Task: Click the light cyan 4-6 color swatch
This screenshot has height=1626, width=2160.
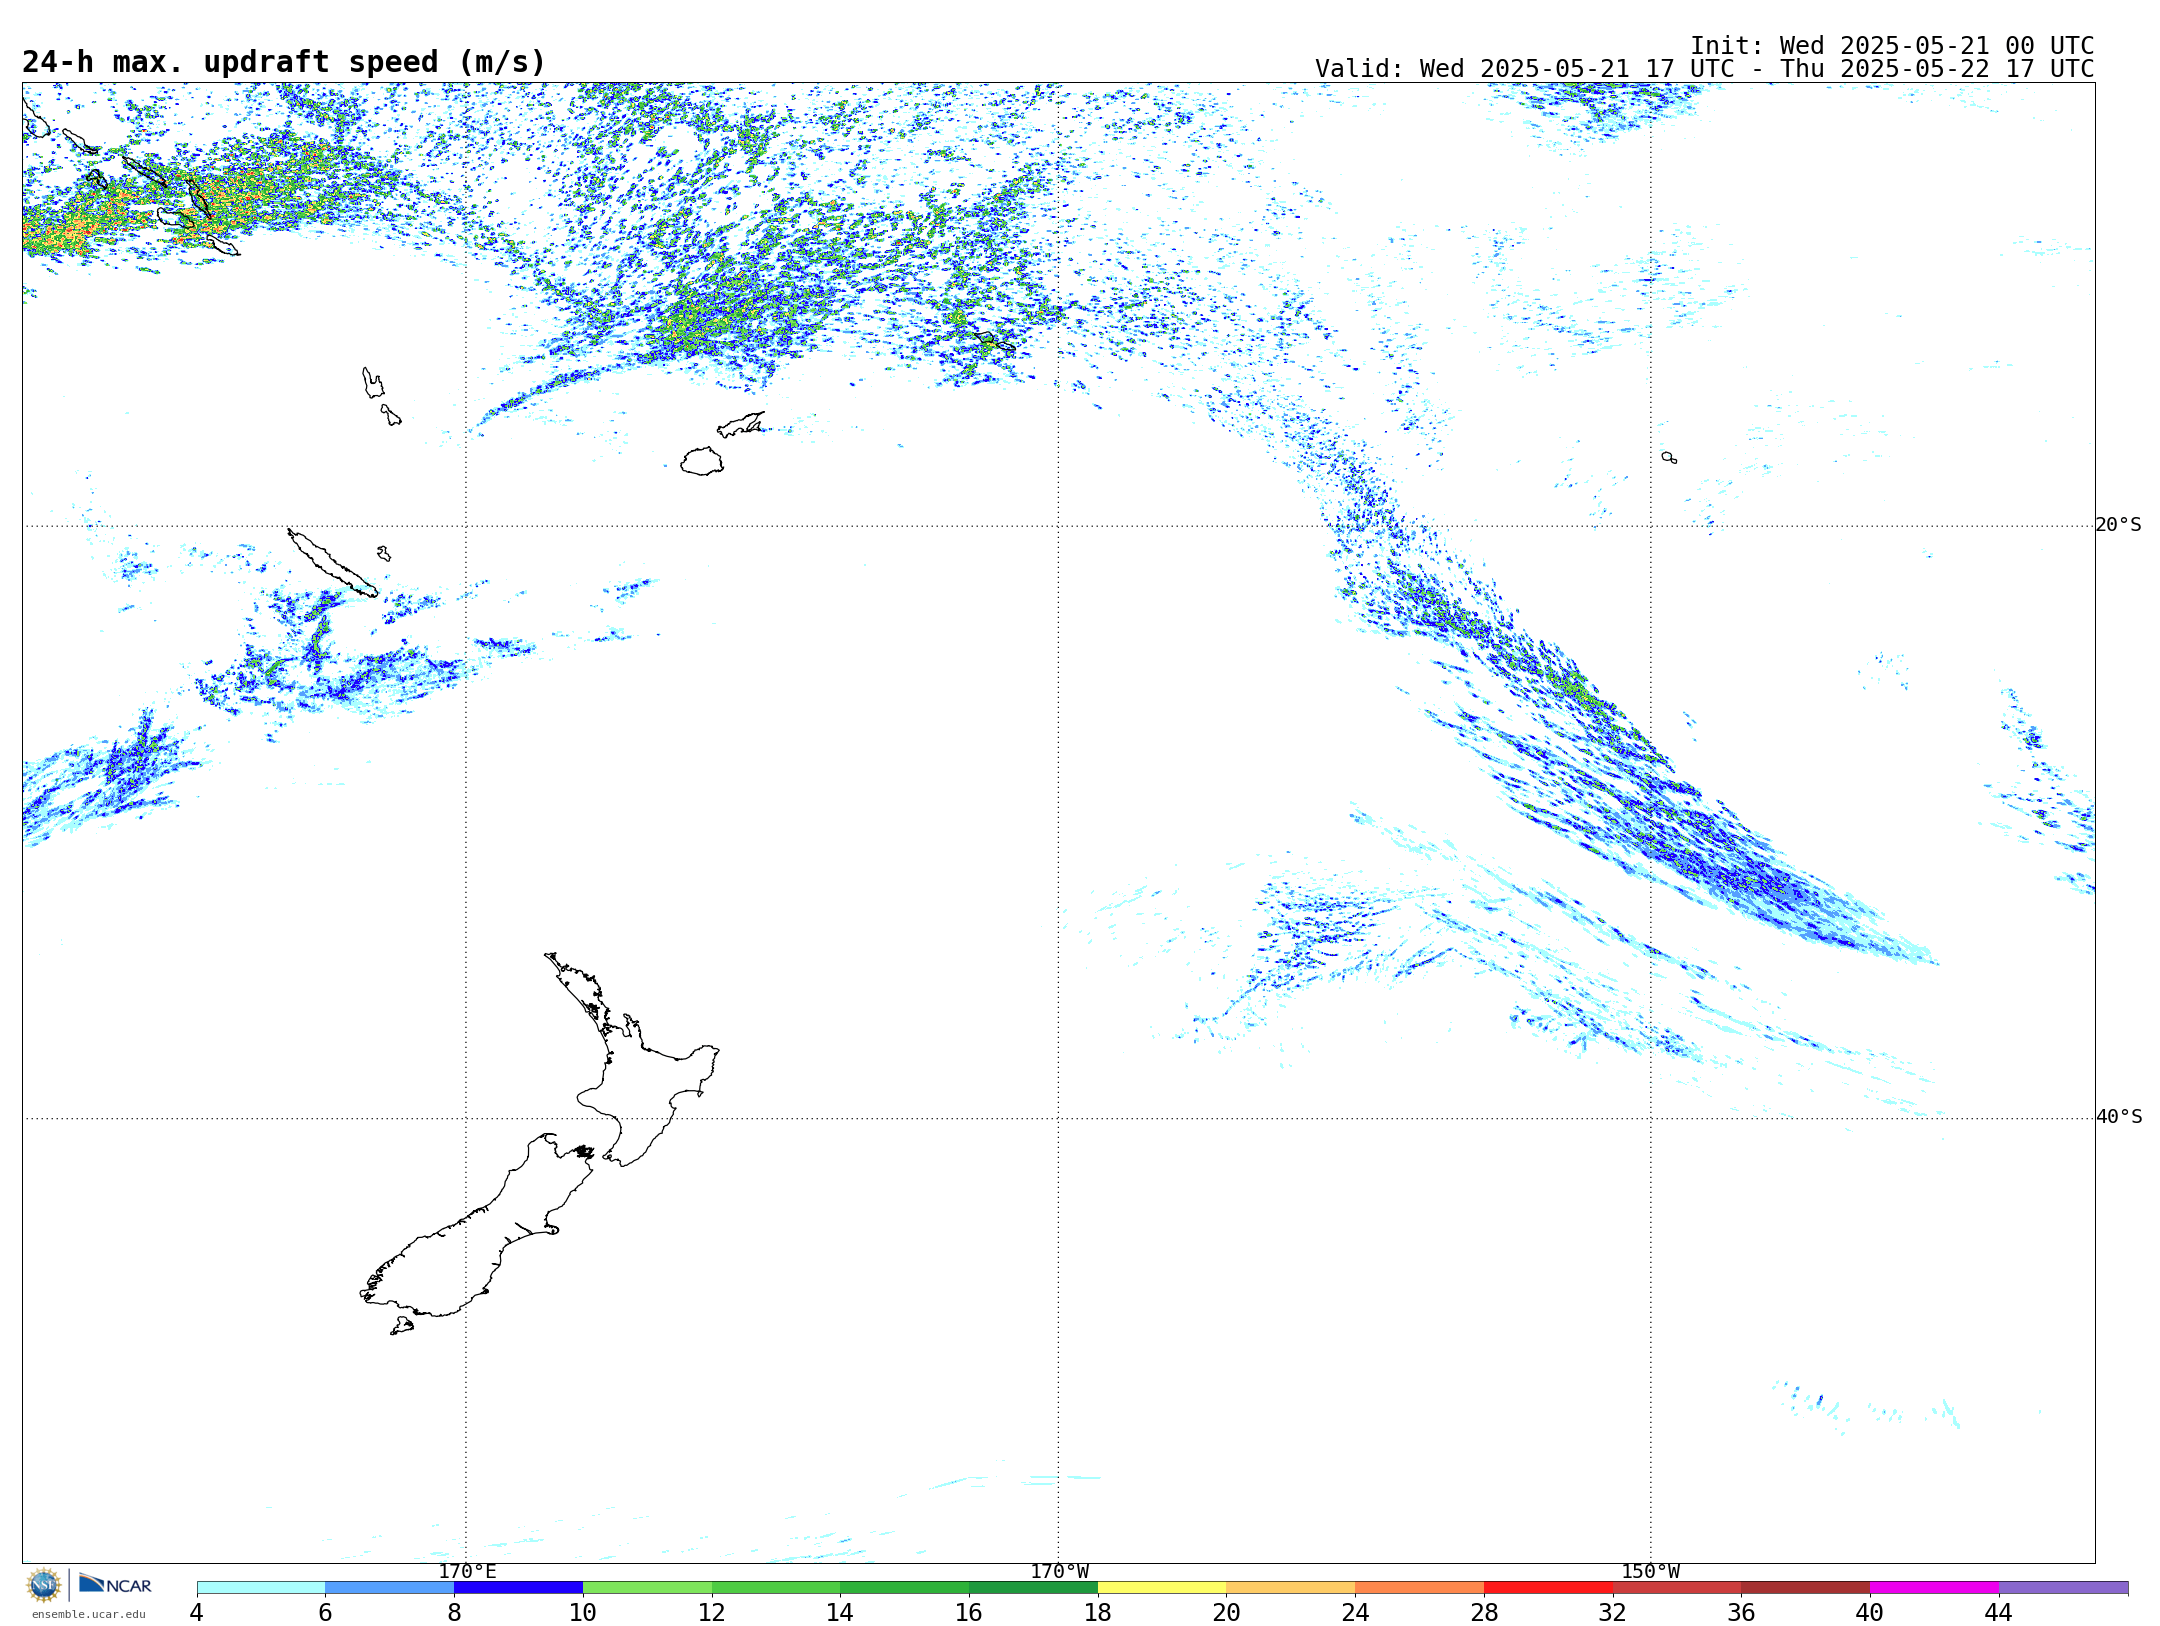Action: (x=261, y=1587)
